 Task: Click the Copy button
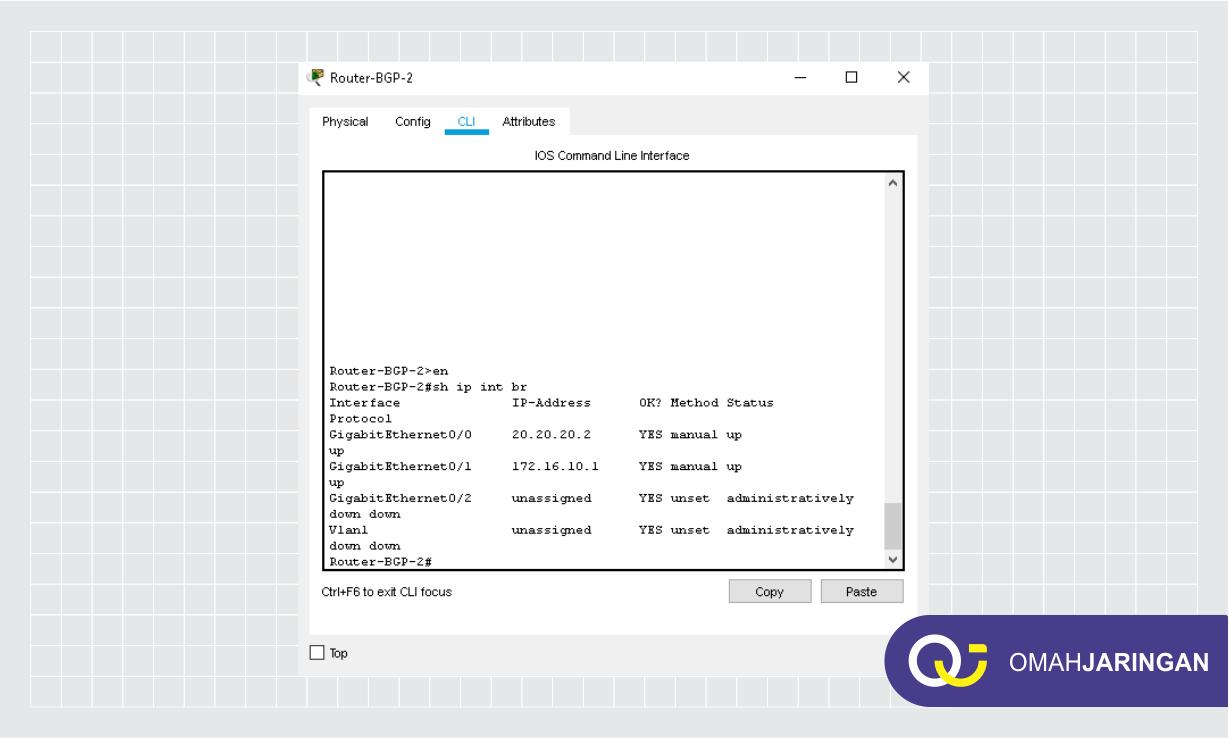pos(769,591)
